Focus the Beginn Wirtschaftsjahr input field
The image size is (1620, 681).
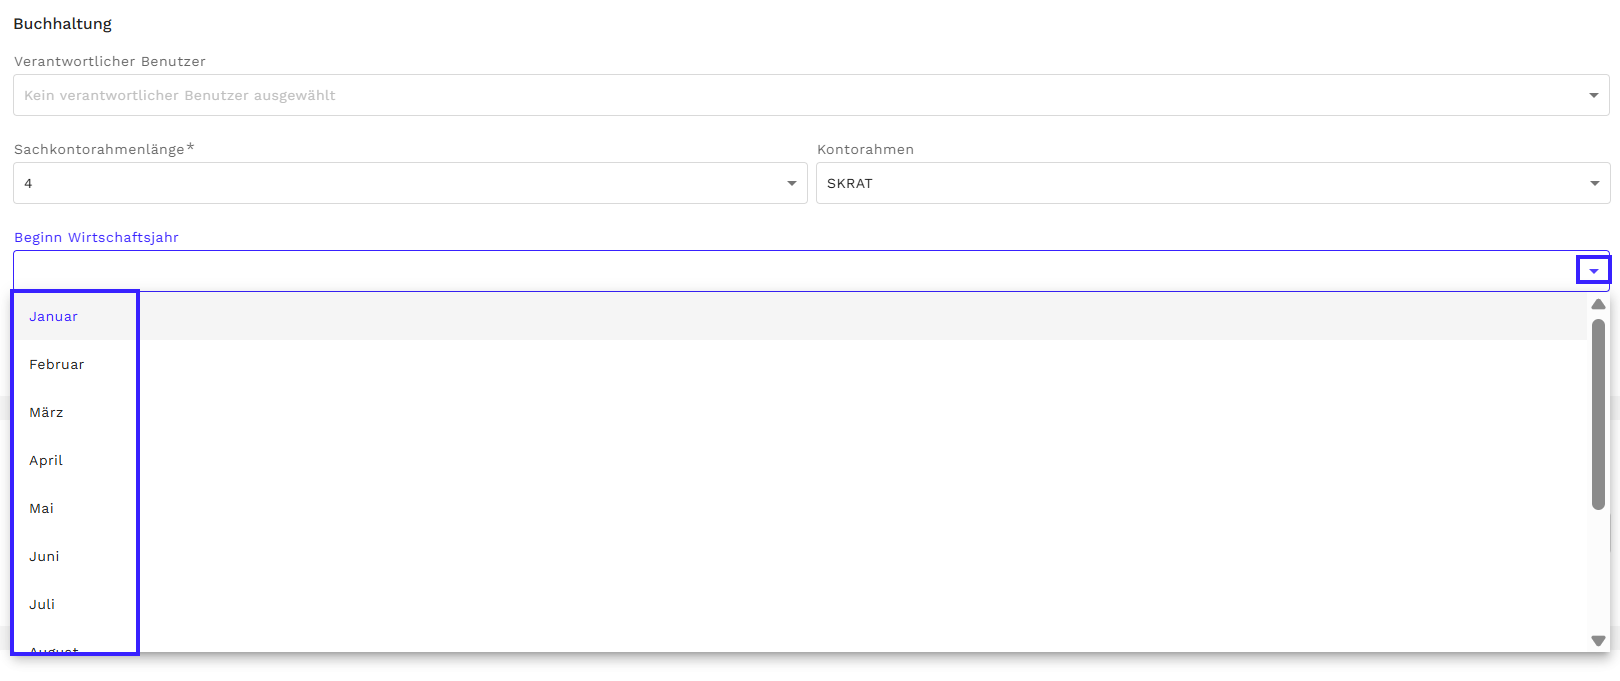tap(790, 271)
